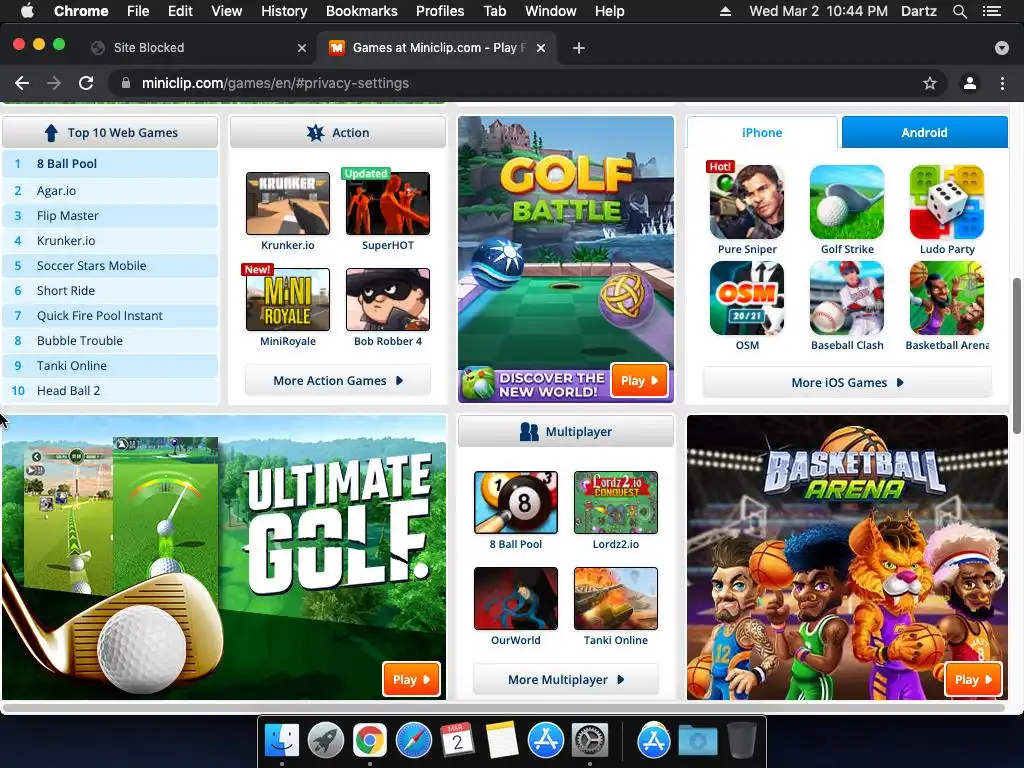This screenshot has height=768, width=1024.
Task: Open Head Ball 2 in the top 10 list
Action: [x=110, y=391]
